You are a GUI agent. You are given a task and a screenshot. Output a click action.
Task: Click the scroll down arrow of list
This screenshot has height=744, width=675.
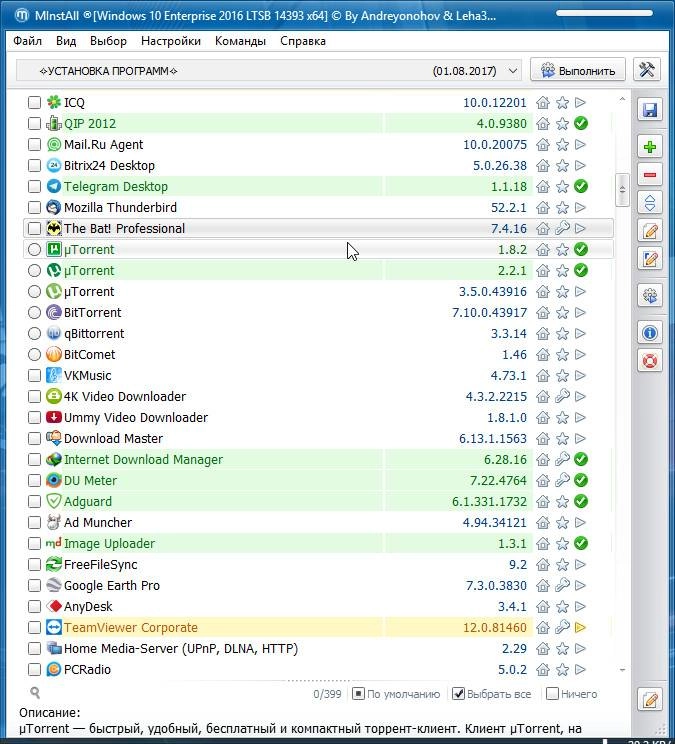(x=622, y=670)
